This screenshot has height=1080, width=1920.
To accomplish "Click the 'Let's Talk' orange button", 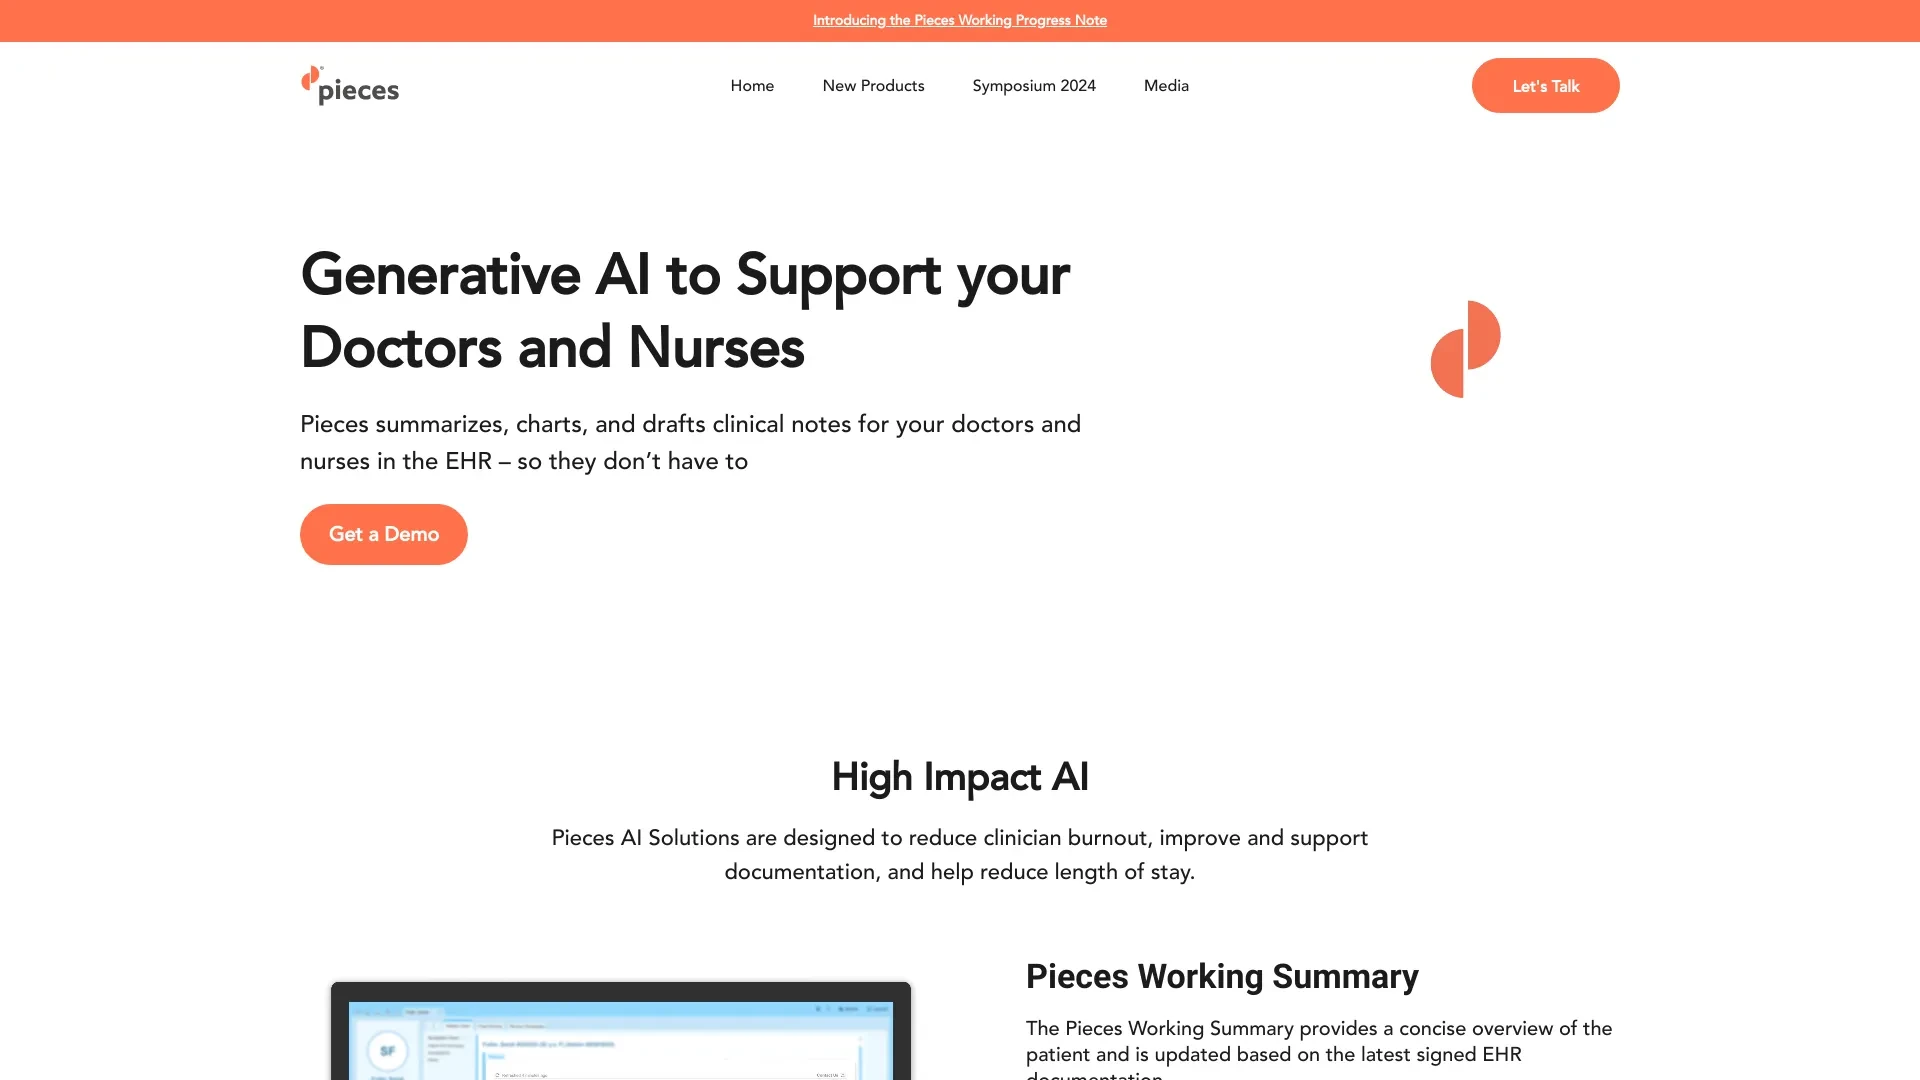I will click(x=1545, y=84).
